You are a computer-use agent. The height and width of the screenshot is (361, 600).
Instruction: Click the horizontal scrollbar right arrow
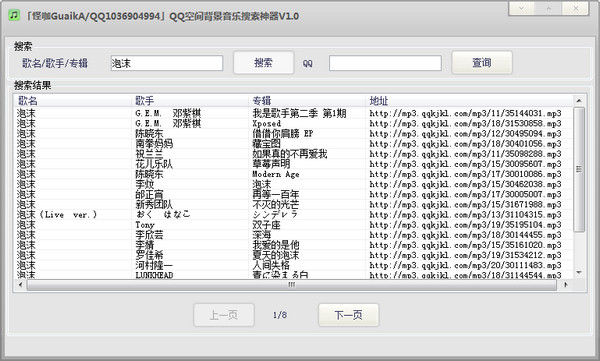[566, 285]
